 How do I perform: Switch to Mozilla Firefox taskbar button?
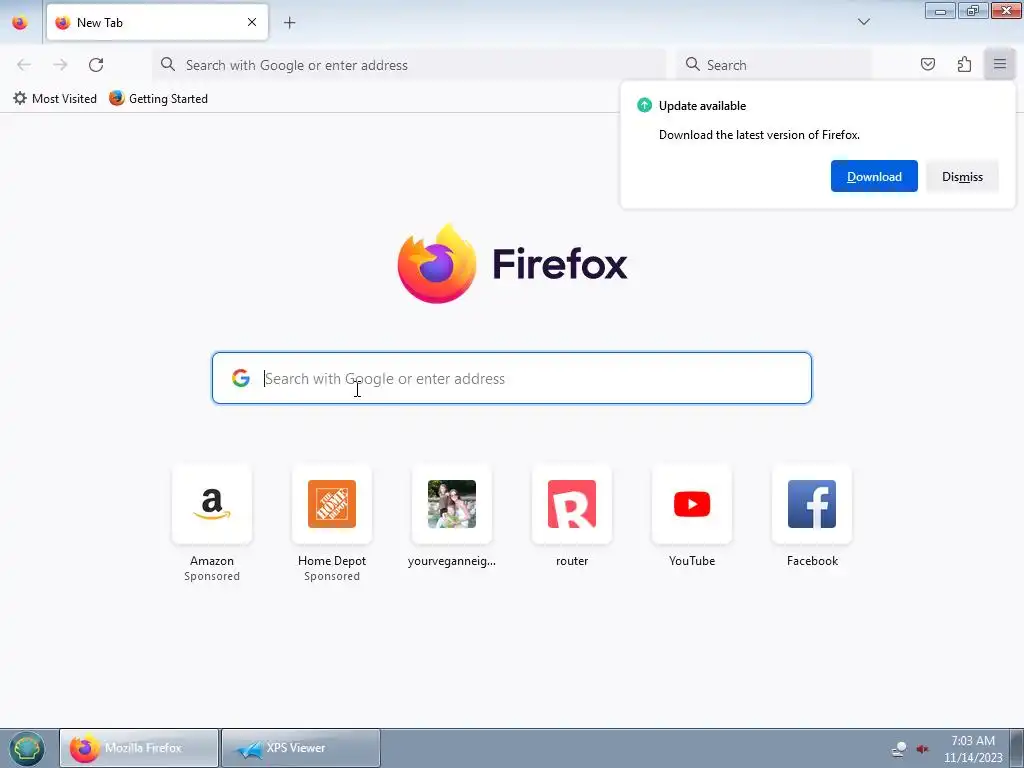pos(139,748)
